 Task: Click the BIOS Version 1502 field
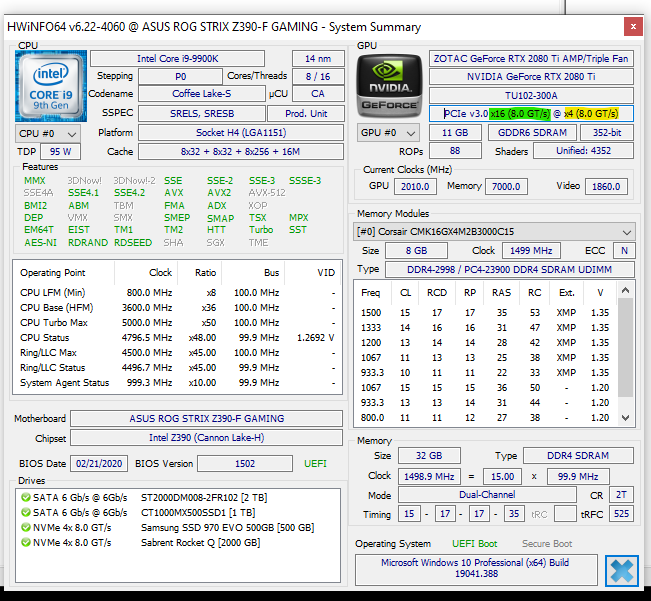pos(245,464)
